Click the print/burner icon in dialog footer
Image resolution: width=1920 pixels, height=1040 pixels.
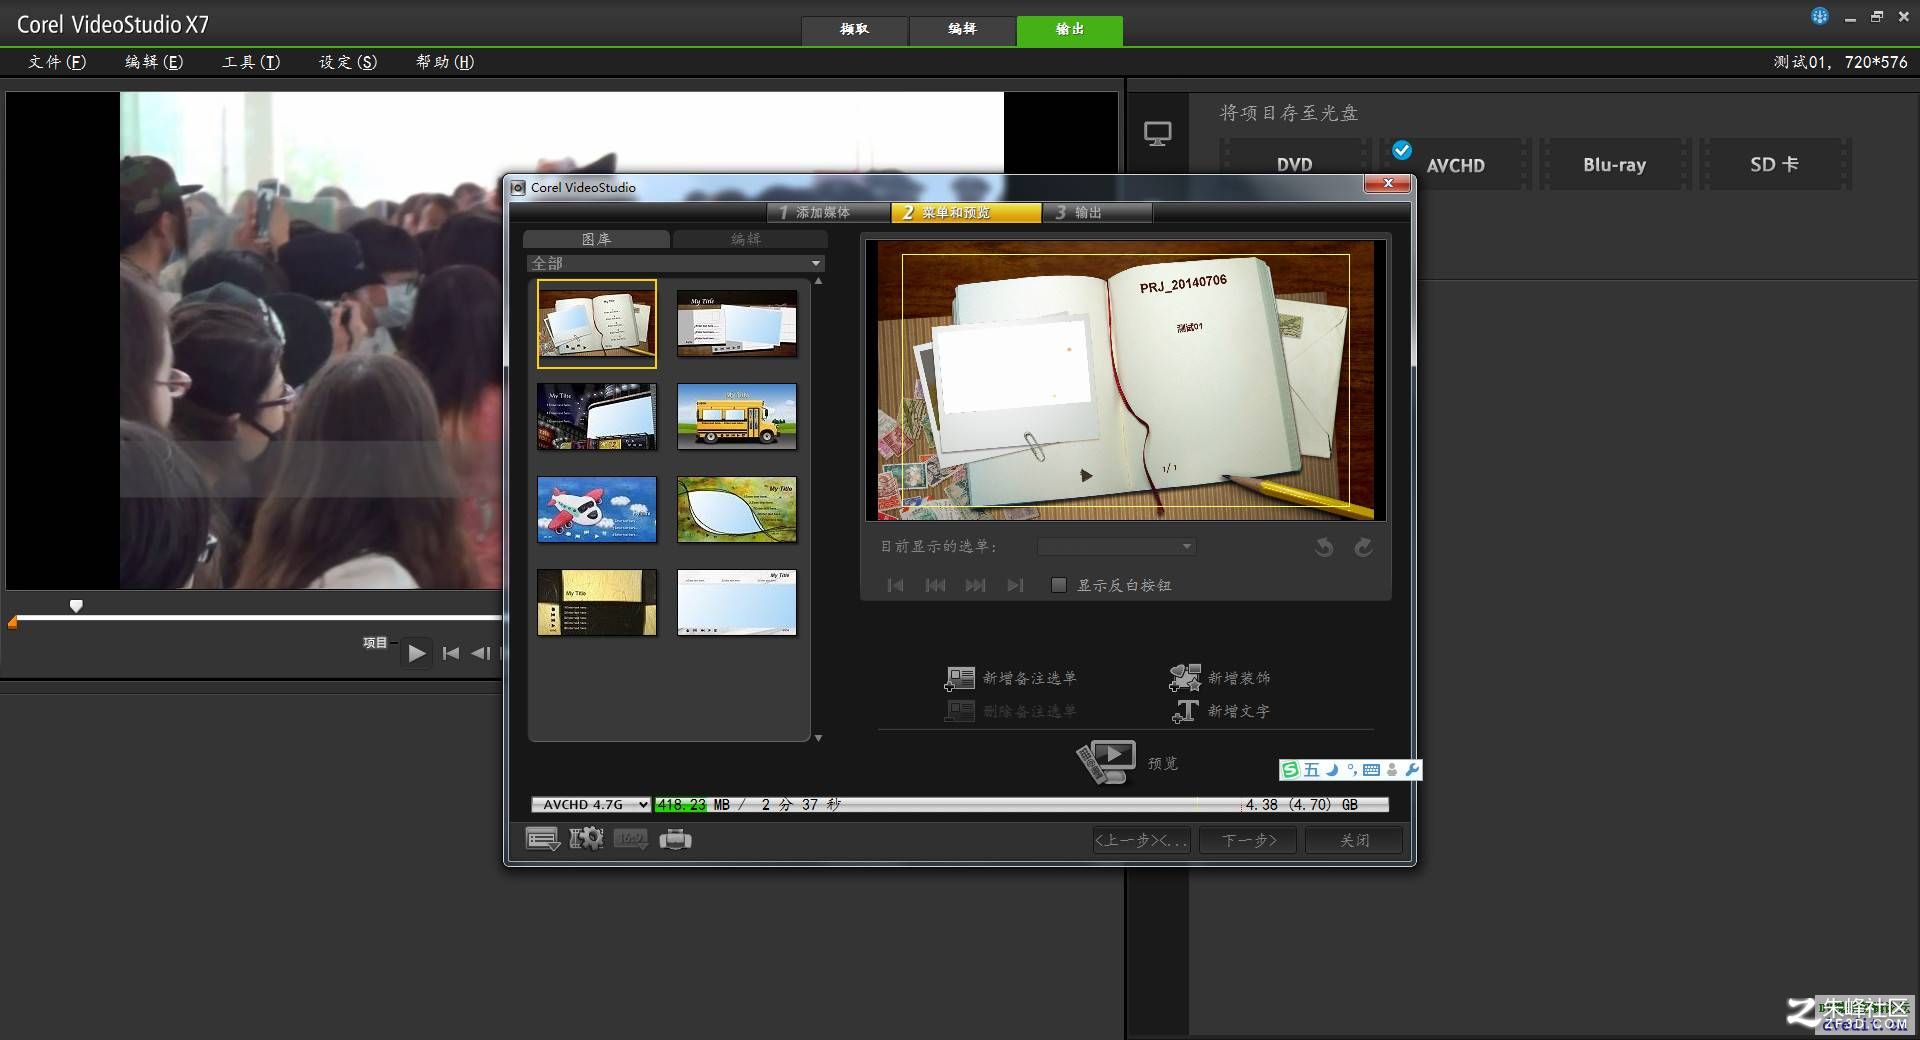tap(676, 839)
